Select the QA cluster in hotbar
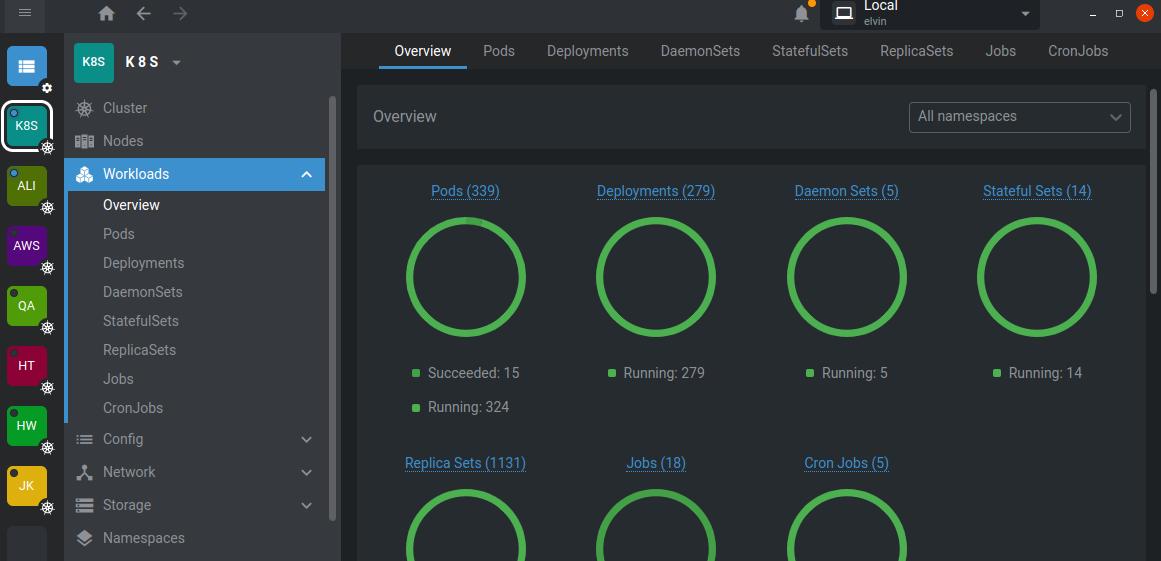Viewport: 1161px width, 561px height. pyautogui.click(x=27, y=306)
